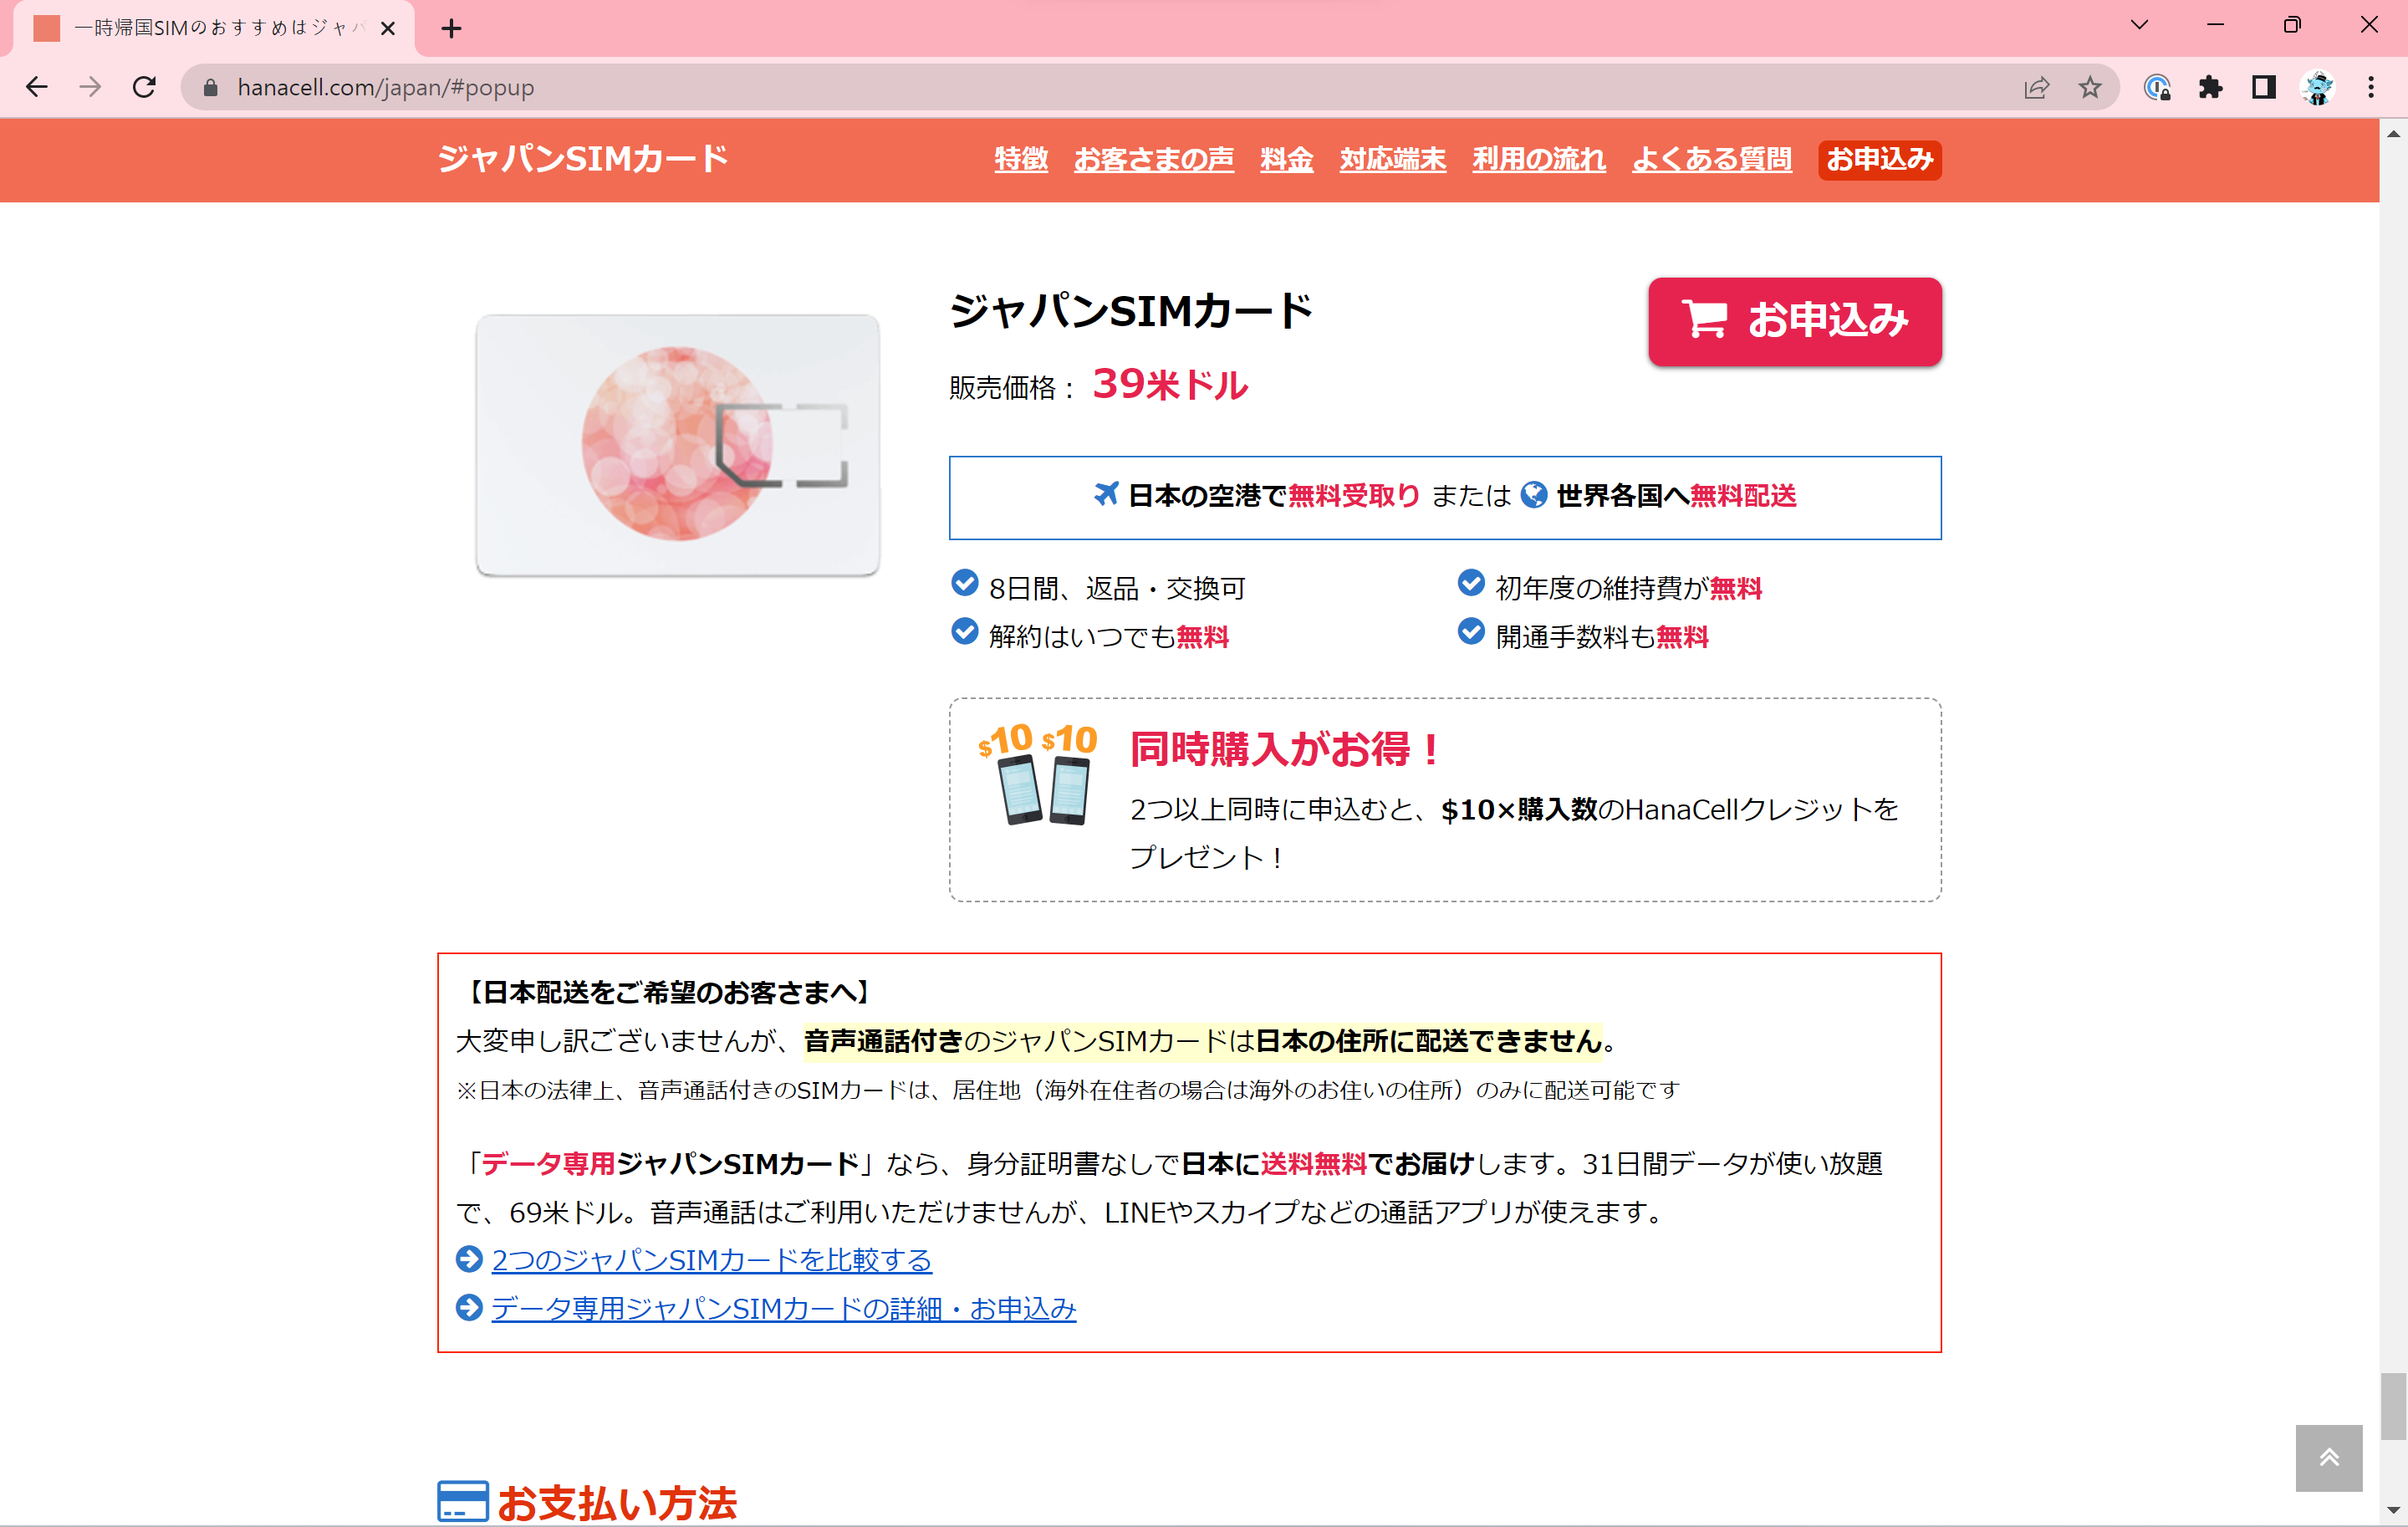Image resolution: width=2408 pixels, height=1527 pixels.
Task: Toggle the browser side panel icon
Action: (2263, 87)
